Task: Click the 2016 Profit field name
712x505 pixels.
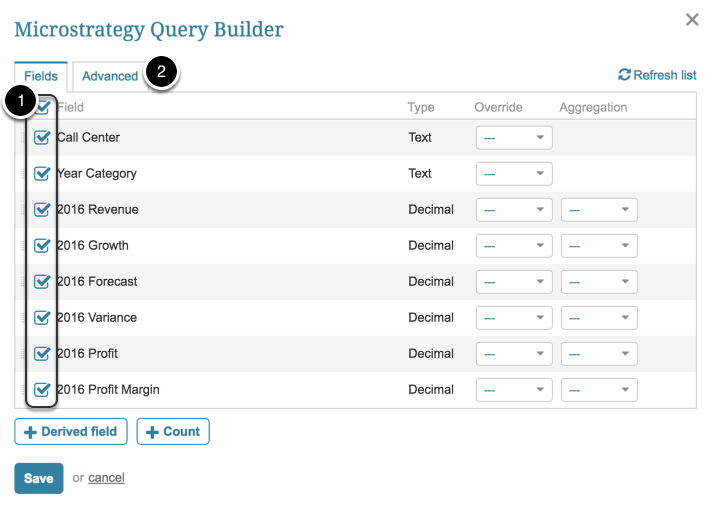Action: click(x=87, y=353)
